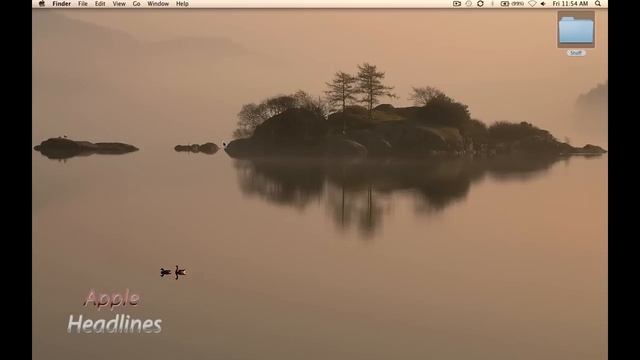Open the Window menu

(x=158, y=4)
